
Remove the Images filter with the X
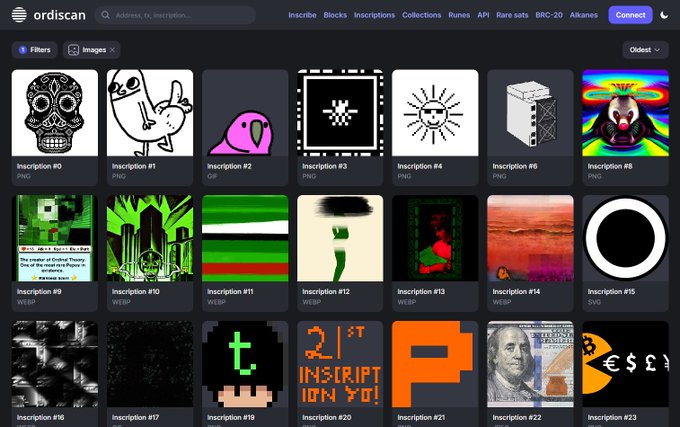112,50
